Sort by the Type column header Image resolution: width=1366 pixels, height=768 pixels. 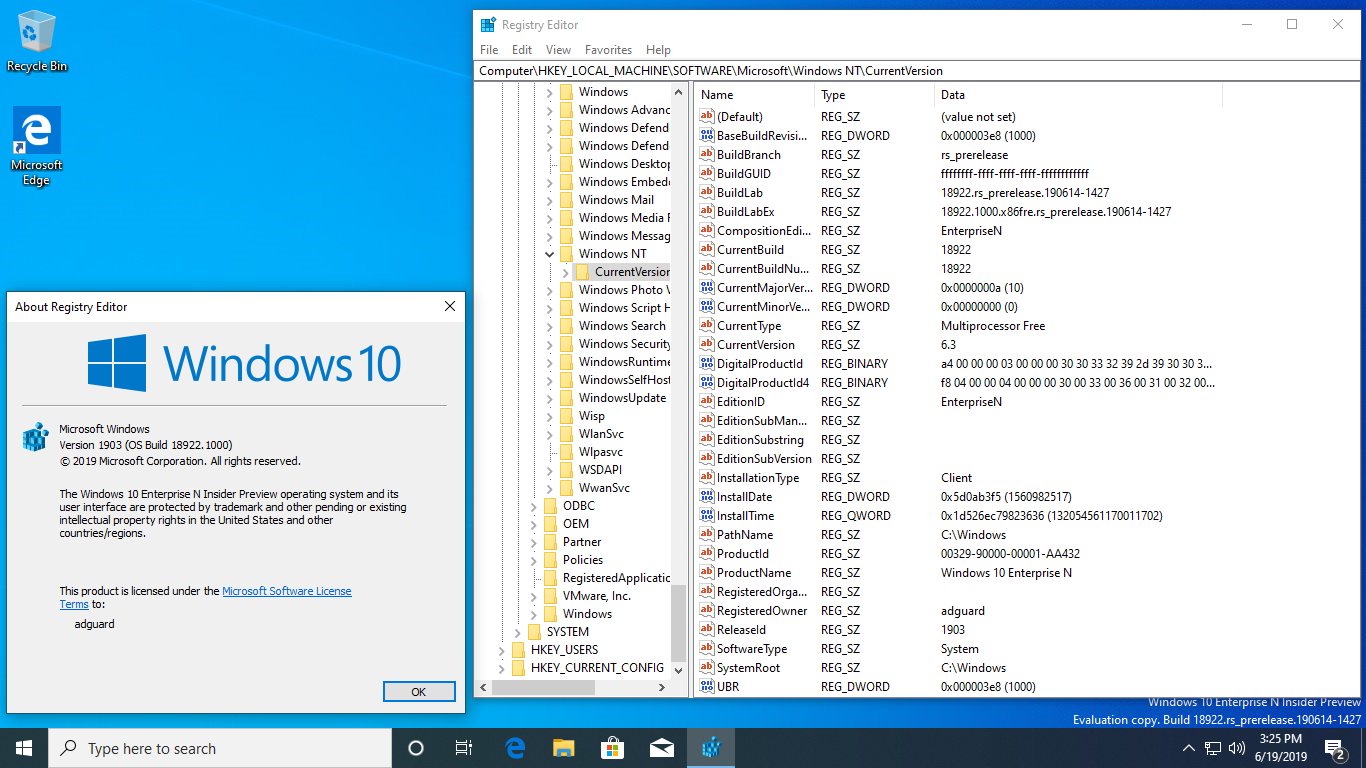(x=875, y=95)
